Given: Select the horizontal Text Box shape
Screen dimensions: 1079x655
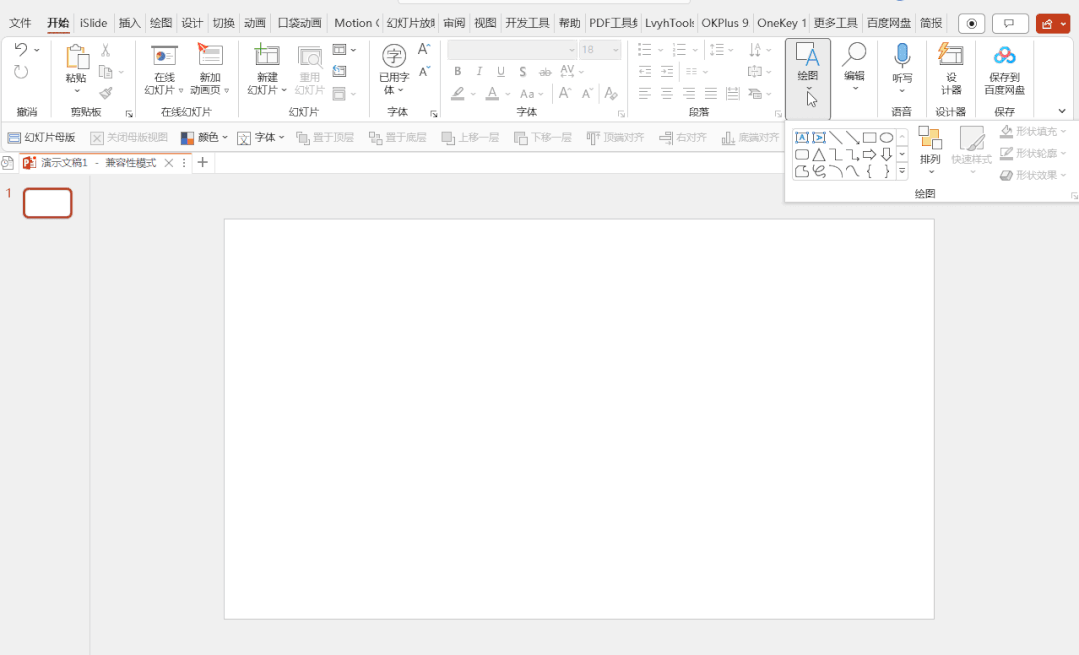Looking at the screenshot, I should [802, 138].
